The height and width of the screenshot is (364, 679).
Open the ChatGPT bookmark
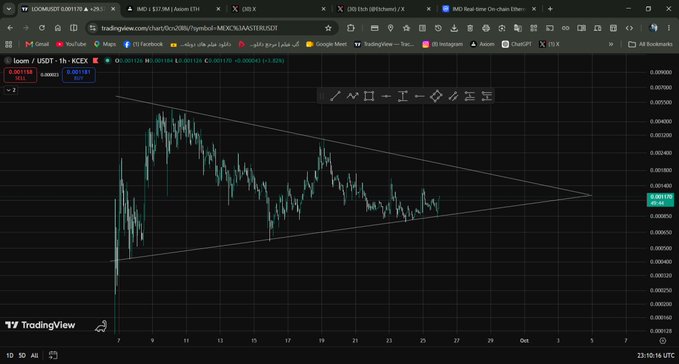(x=517, y=44)
